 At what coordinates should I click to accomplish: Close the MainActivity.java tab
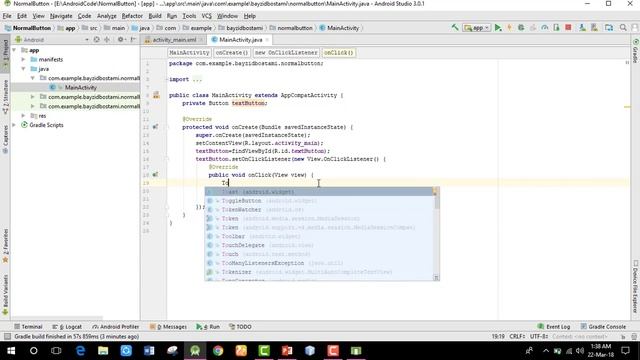(x=267, y=40)
